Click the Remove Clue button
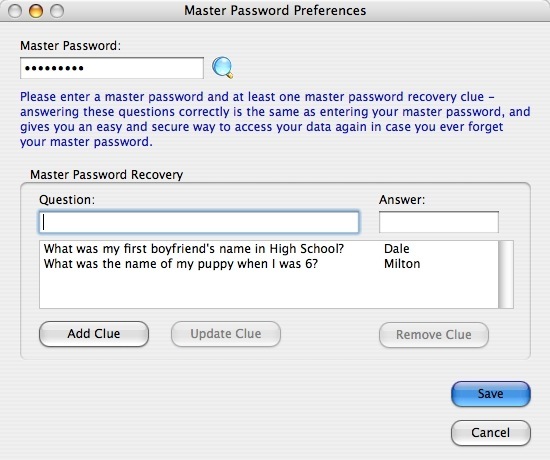This screenshot has width=550, height=460. (x=434, y=335)
